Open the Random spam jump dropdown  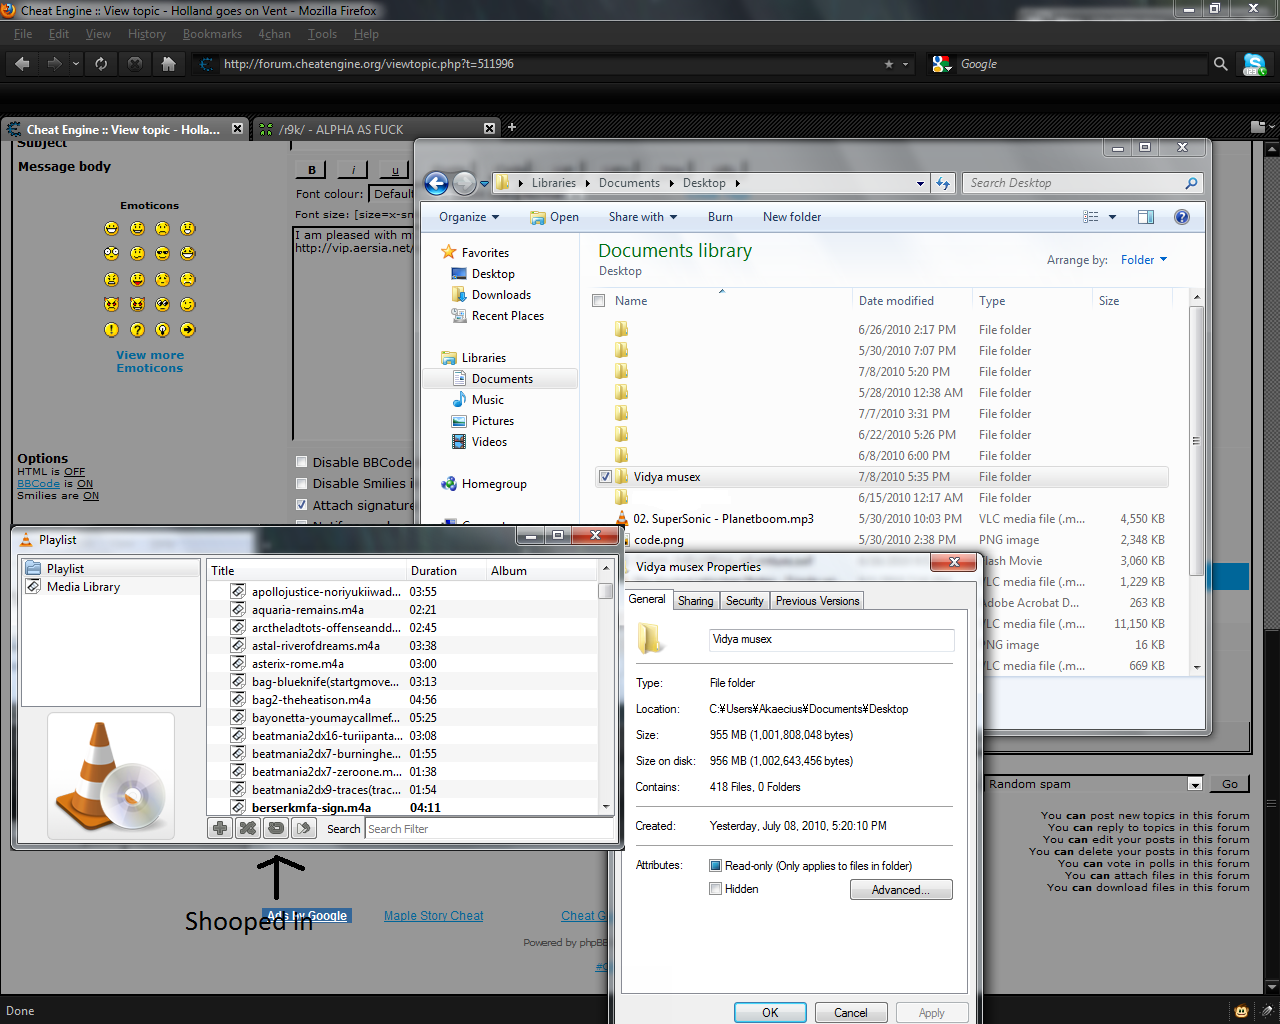[x=1194, y=784]
